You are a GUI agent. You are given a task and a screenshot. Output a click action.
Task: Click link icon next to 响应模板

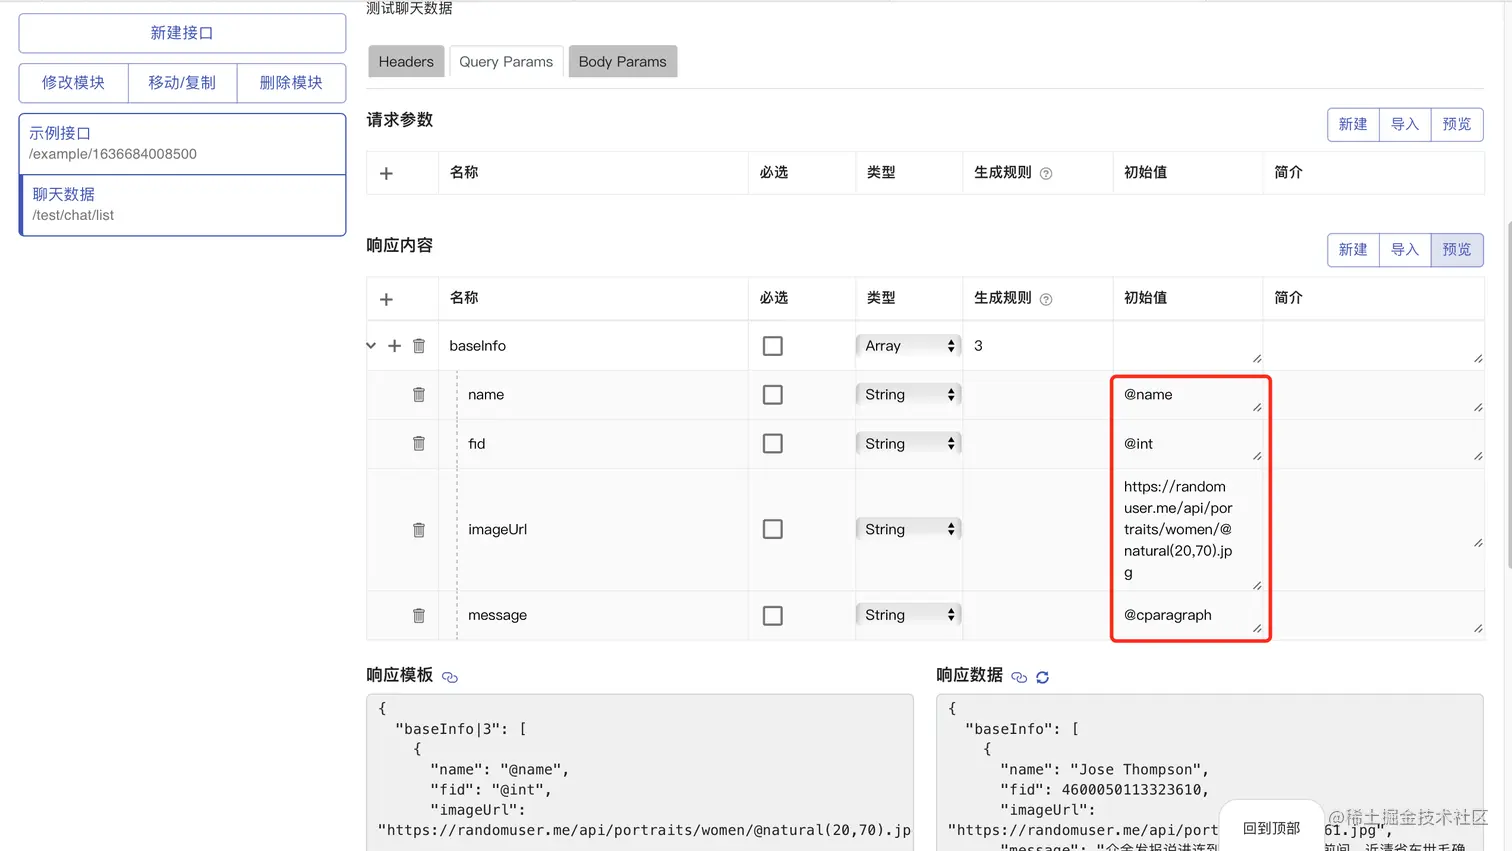click(450, 677)
